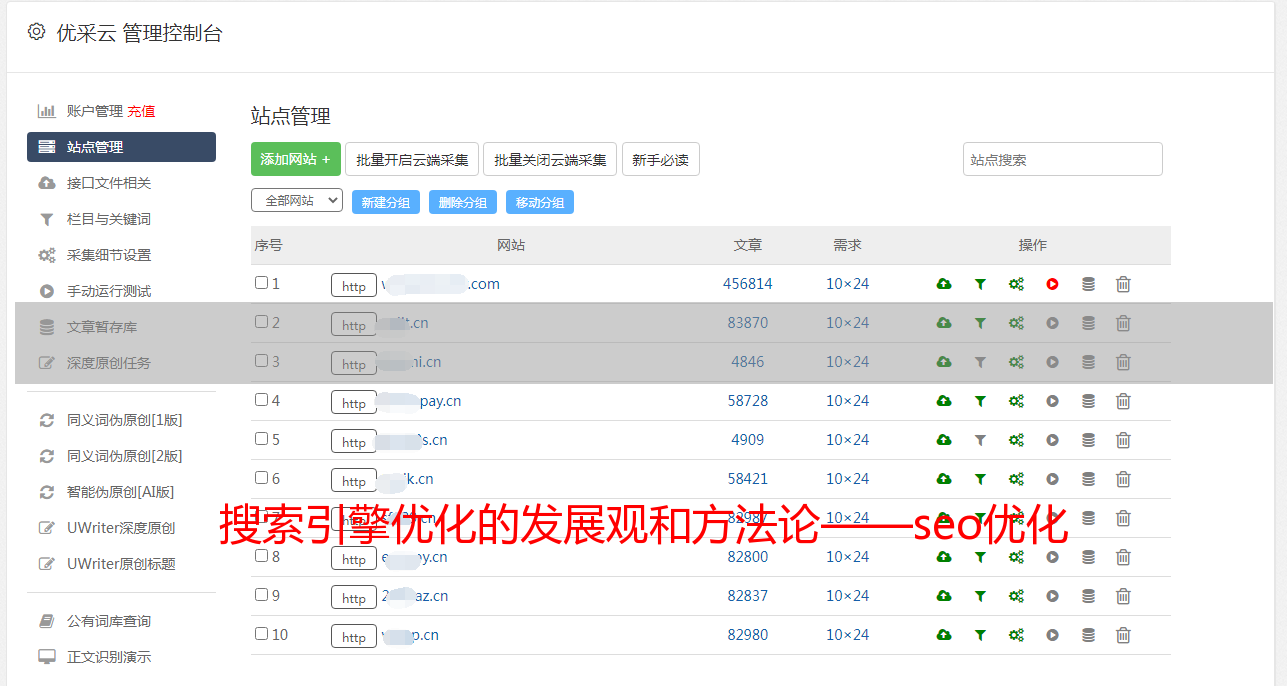Click the gear icon beside 优采云 管理控制台

(x=36, y=32)
